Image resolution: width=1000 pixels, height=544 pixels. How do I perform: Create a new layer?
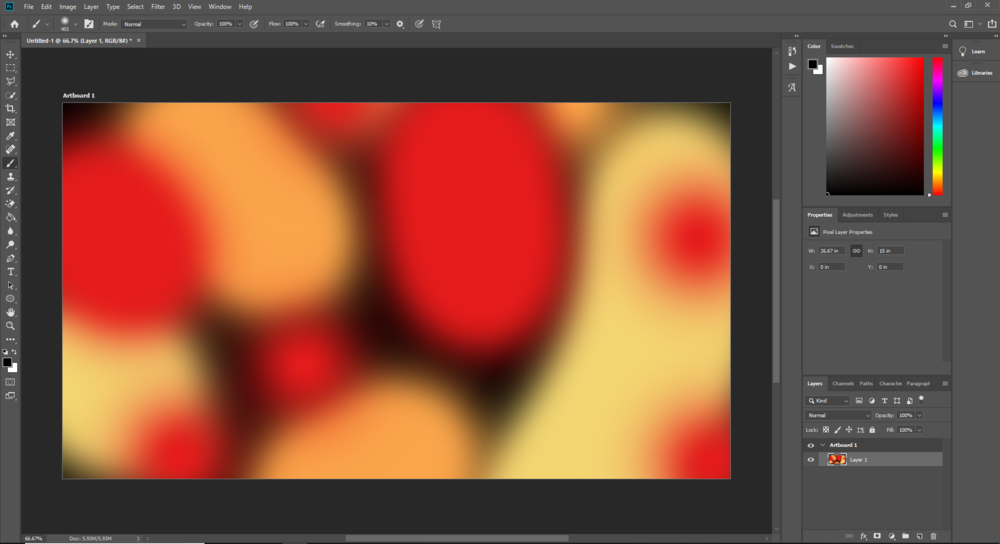pyautogui.click(x=919, y=536)
